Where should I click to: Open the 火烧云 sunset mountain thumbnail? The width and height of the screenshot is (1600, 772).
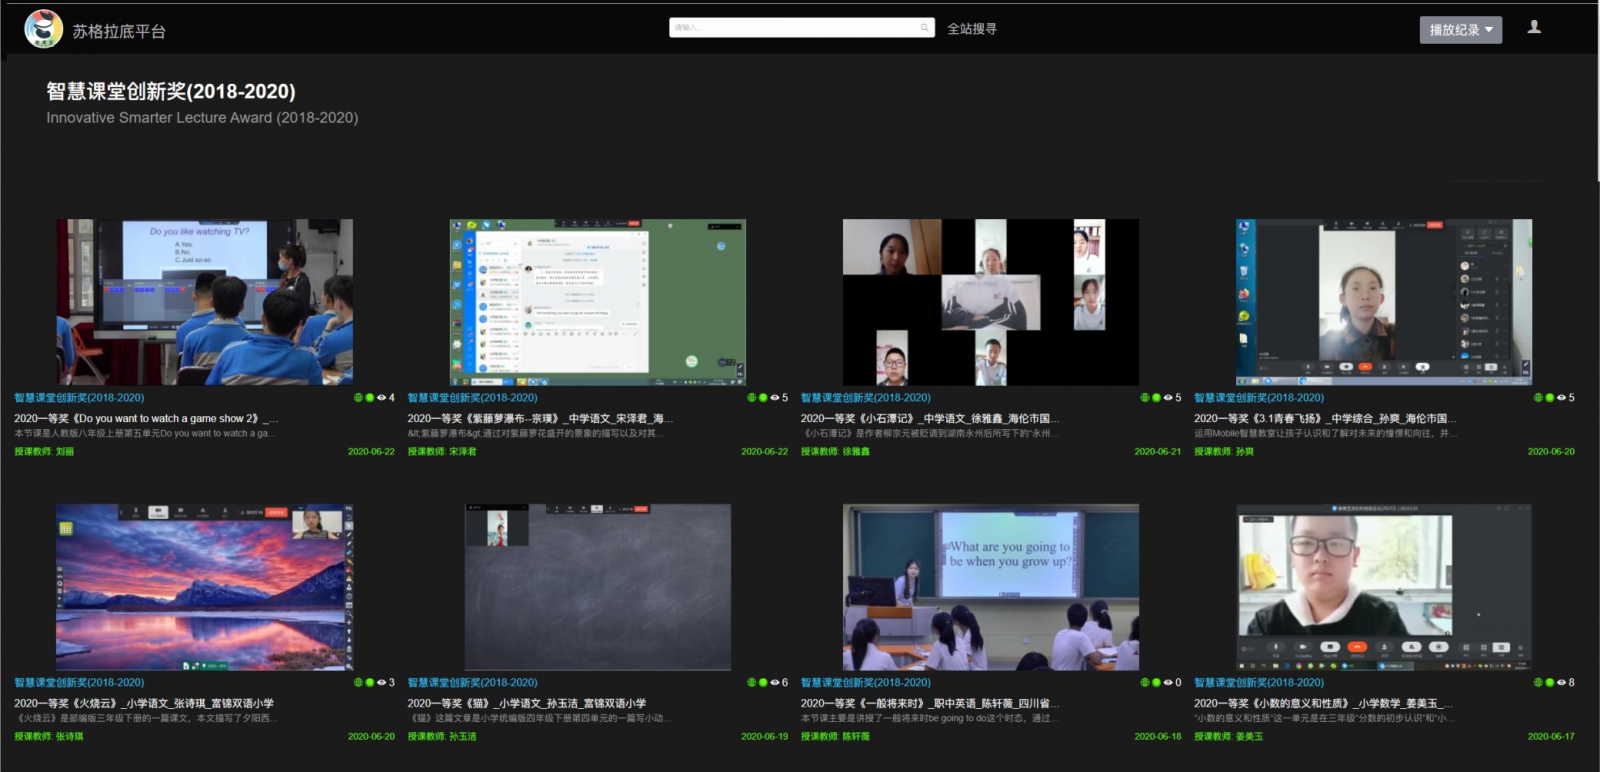(204, 587)
